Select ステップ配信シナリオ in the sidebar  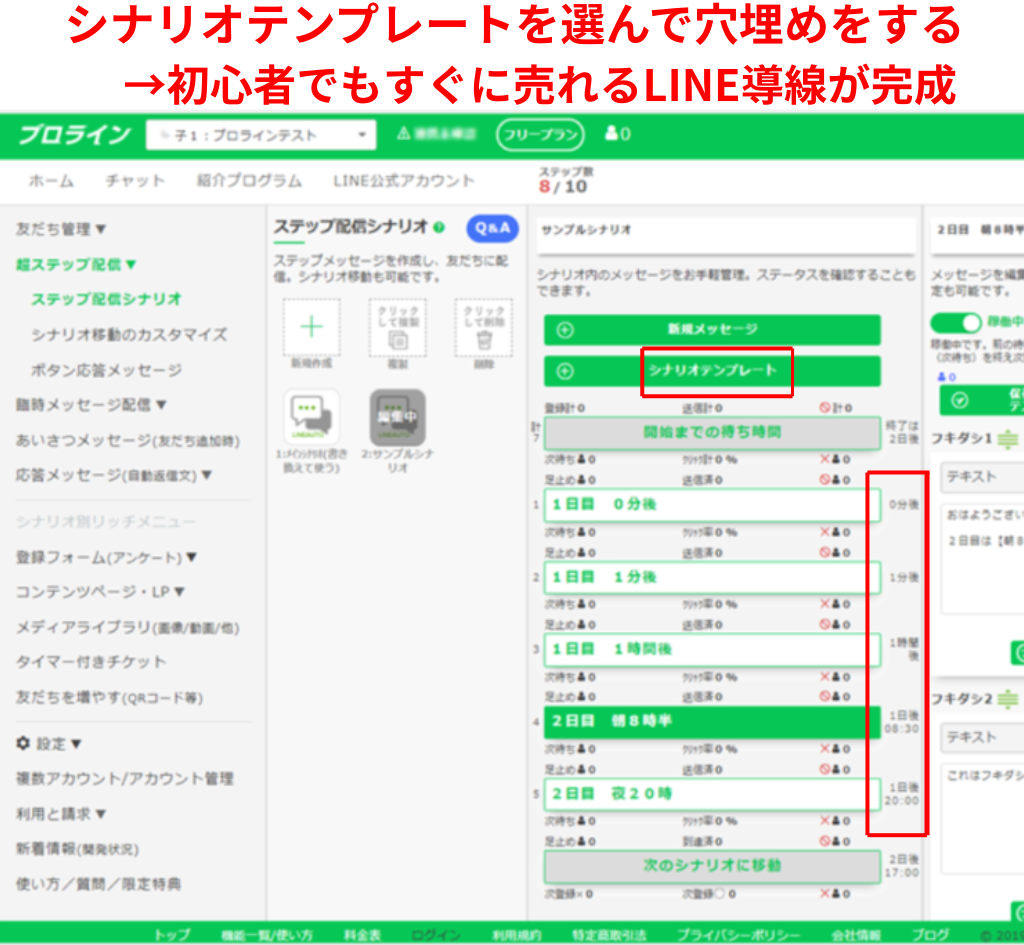106,299
